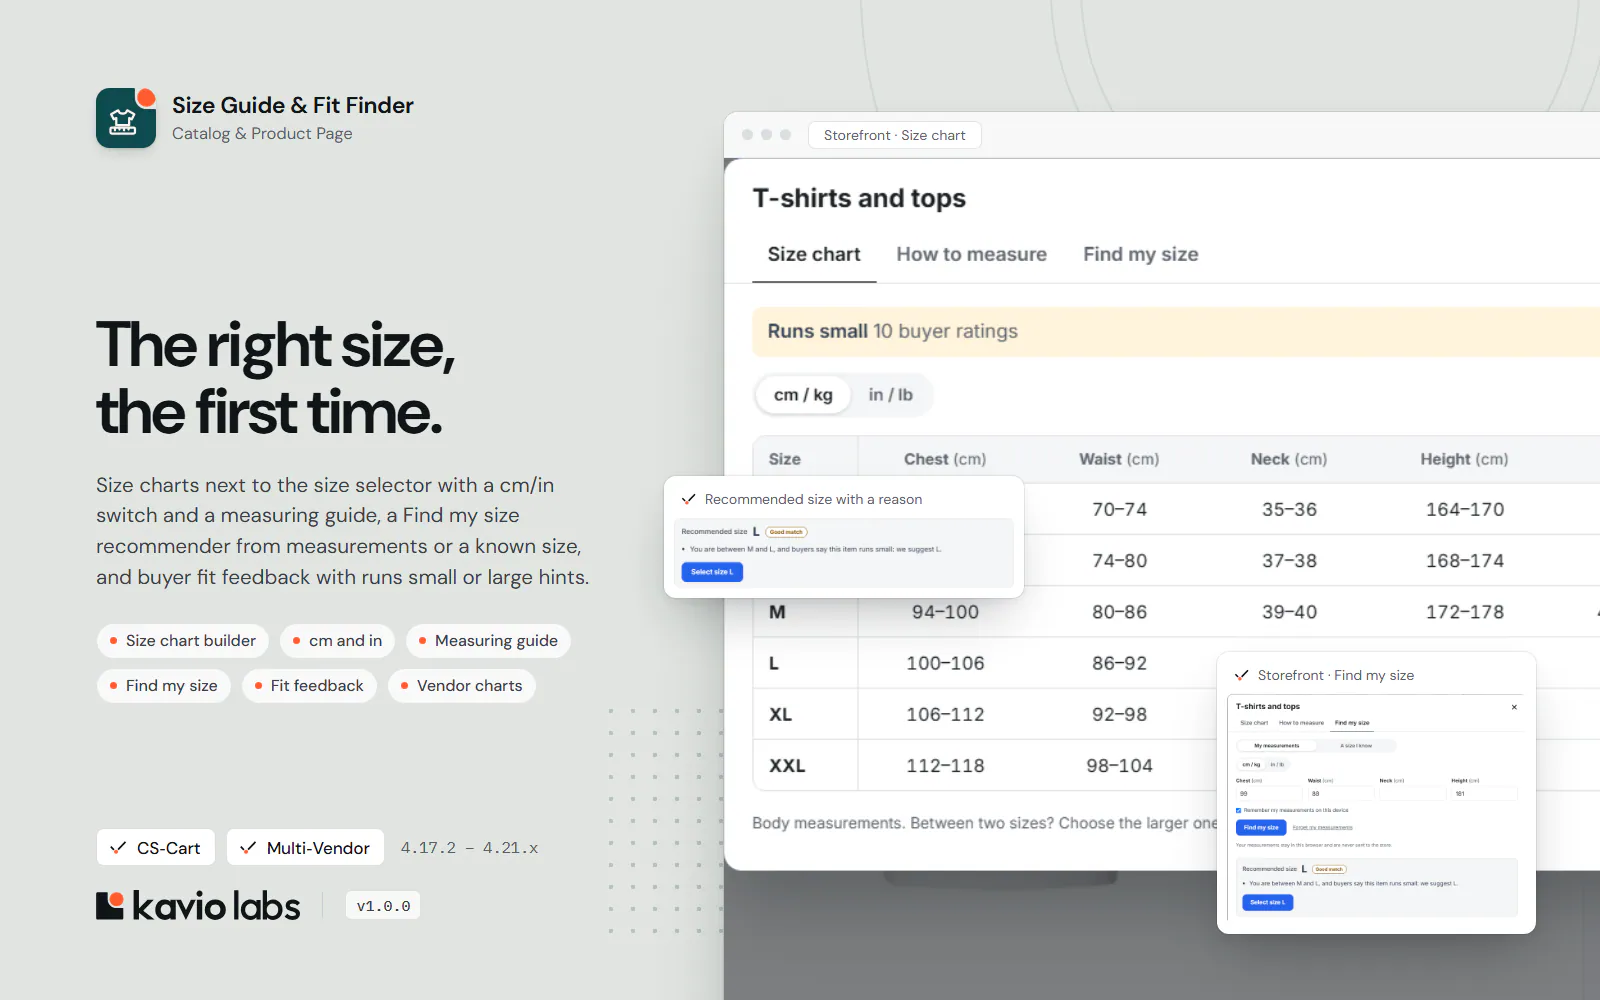Click the blue 'Find my size' button

(1261, 827)
